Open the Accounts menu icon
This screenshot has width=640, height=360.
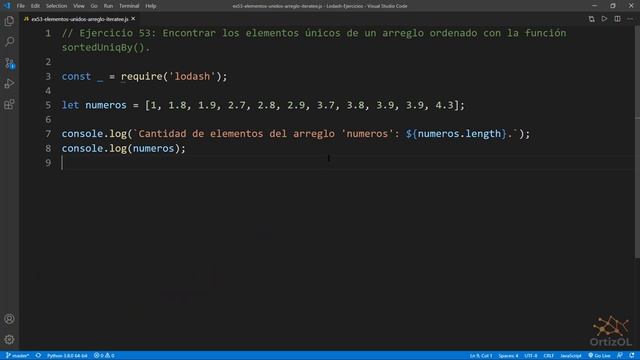(x=9, y=319)
